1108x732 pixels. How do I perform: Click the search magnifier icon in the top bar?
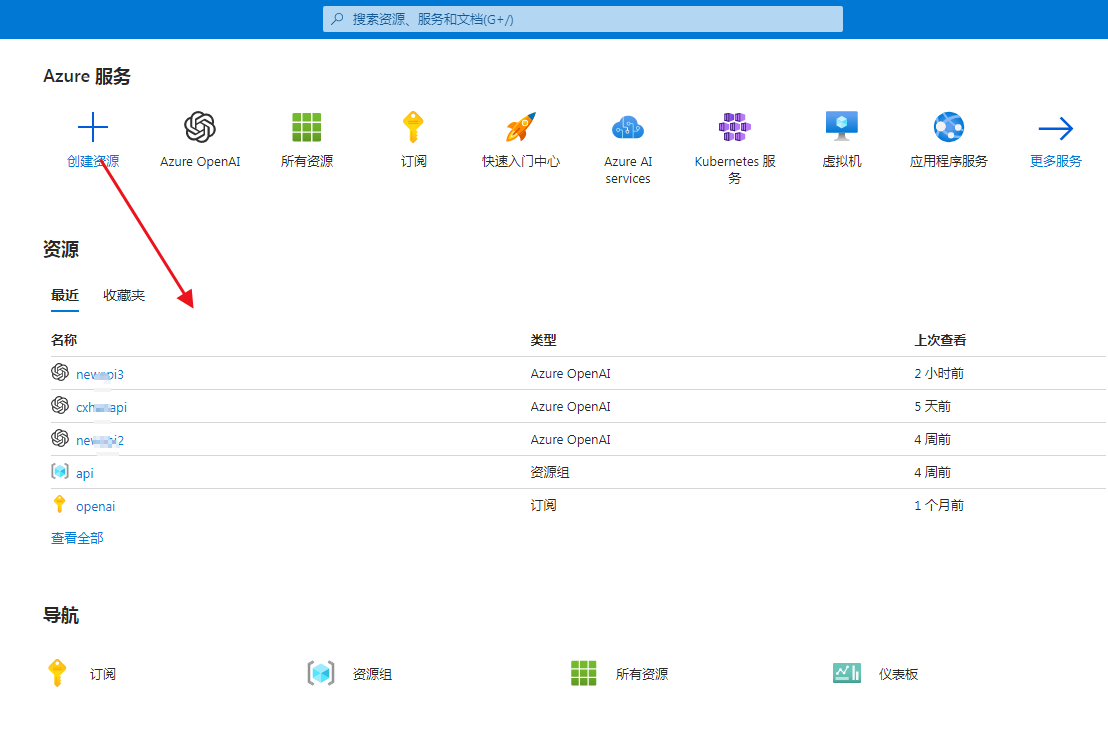click(338, 19)
